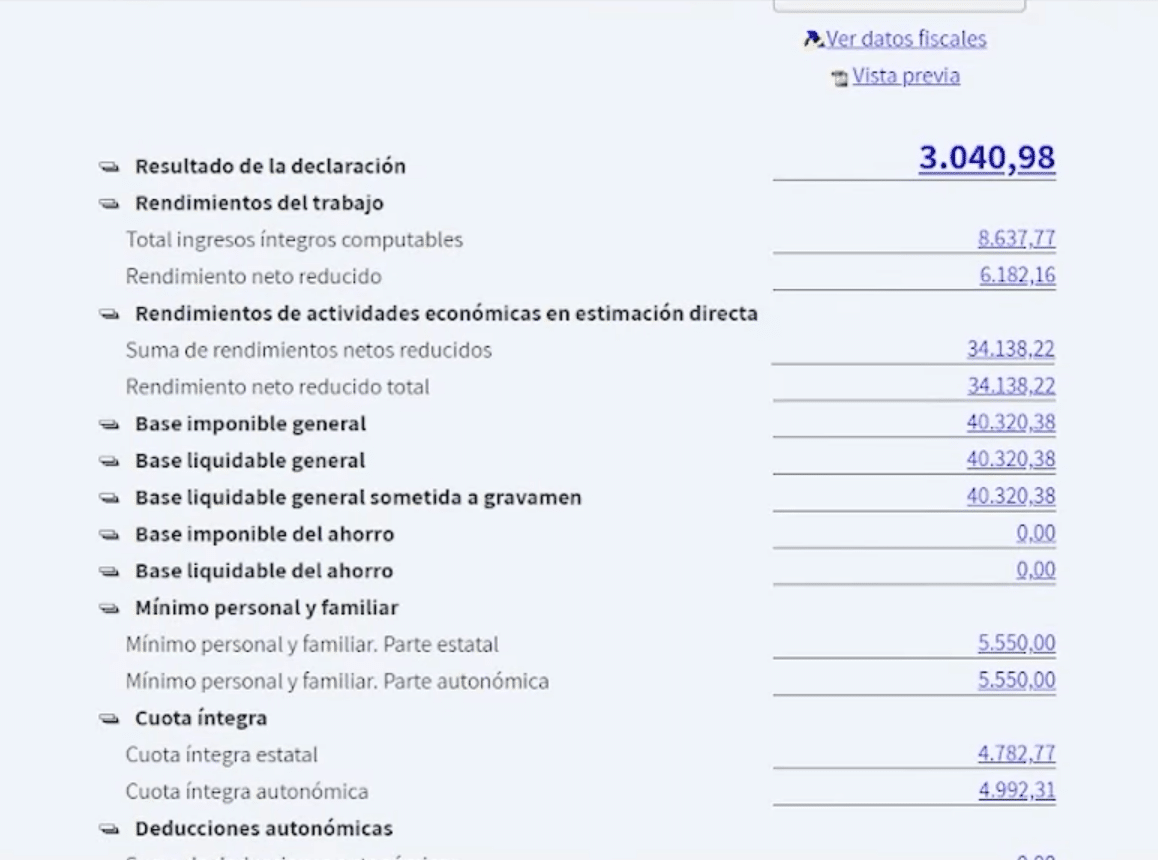Click the bullet icon beside Cuota íntegra
The width and height of the screenshot is (1158, 860).
coord(109,719)
